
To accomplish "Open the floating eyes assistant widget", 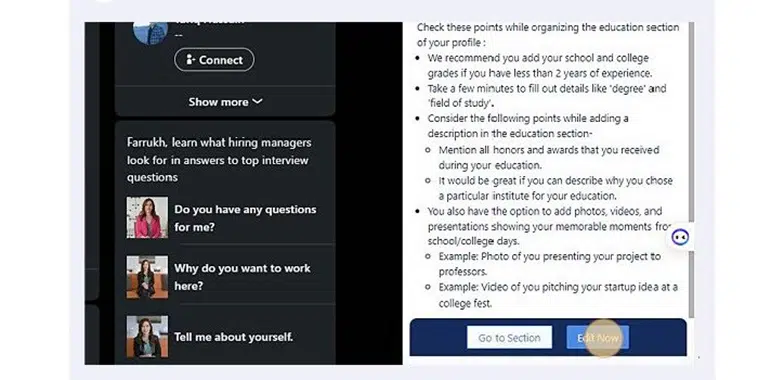I will coord(680,237).
